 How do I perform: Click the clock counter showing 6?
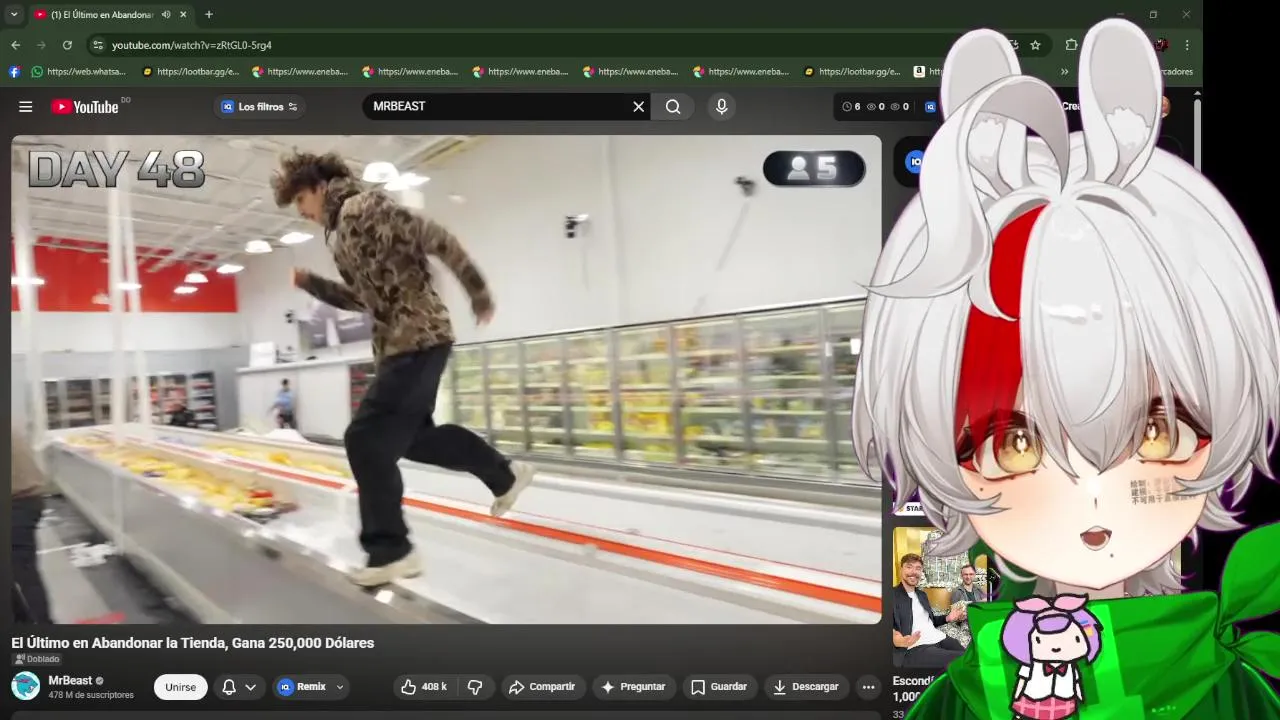[x=852, y=107]
